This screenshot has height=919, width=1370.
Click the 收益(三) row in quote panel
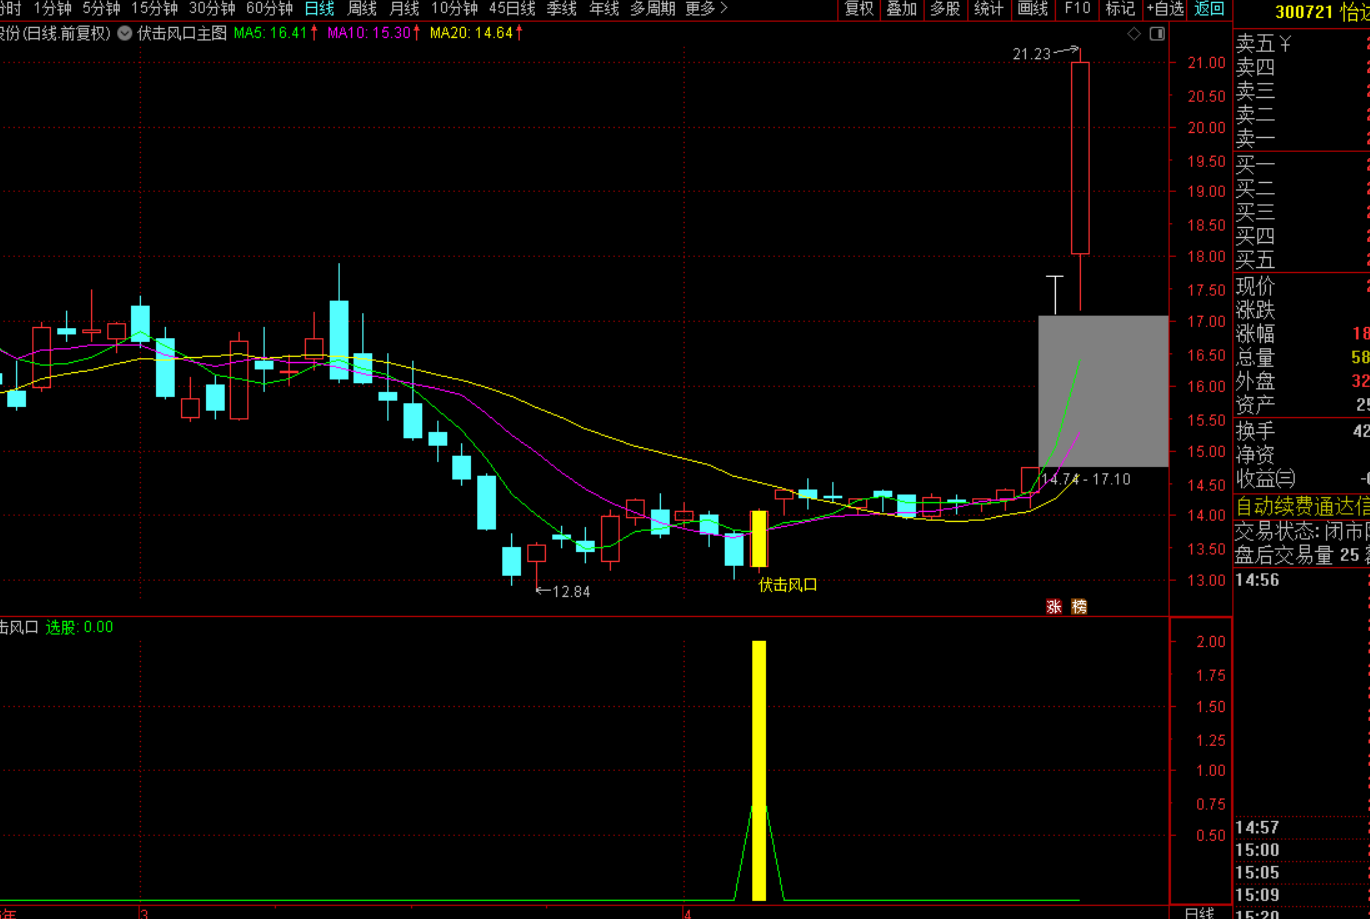1302,479
